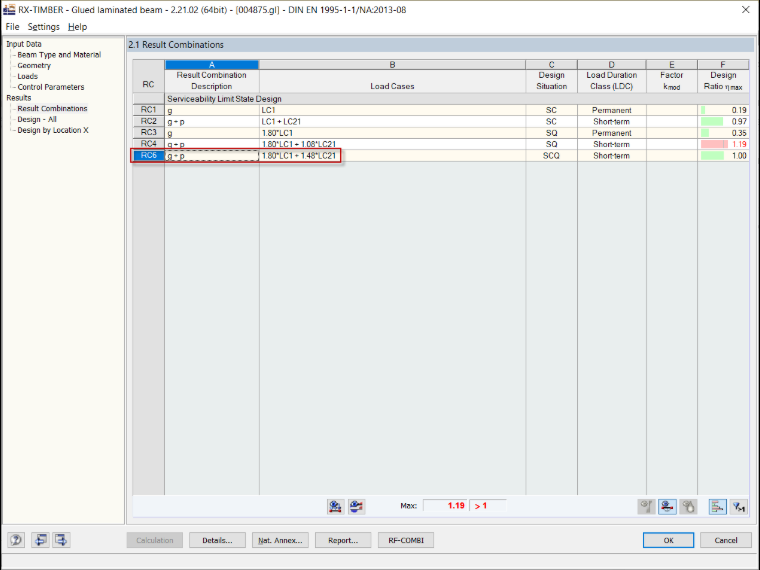Open Design by Location X
The width and height of the screenshot is (760, 570).
point(53,130)
